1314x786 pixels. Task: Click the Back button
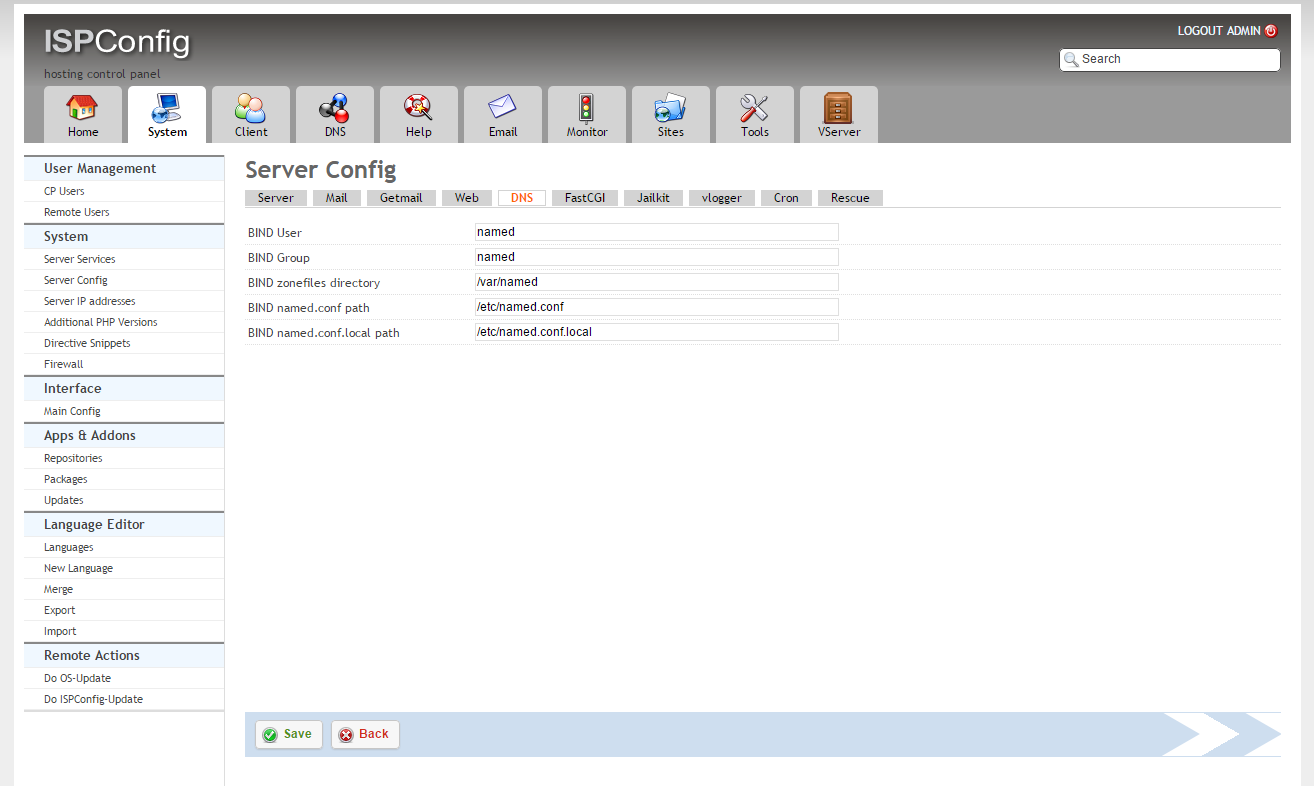click(x=365, y=734)
